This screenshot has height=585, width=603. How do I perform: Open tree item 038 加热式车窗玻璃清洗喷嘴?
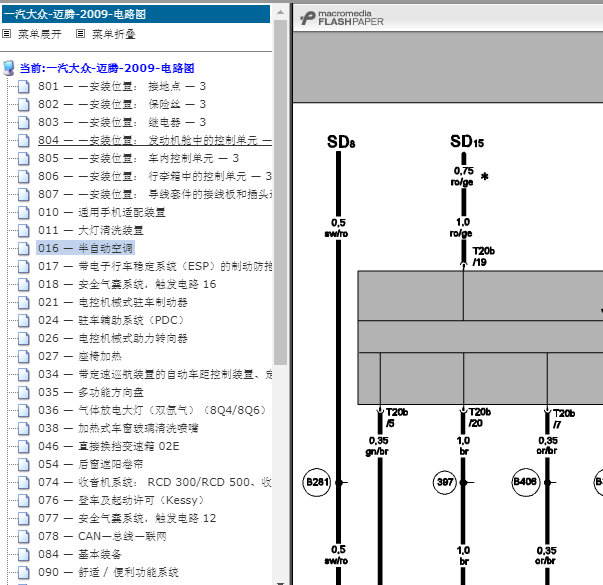[x=118, y=428]
